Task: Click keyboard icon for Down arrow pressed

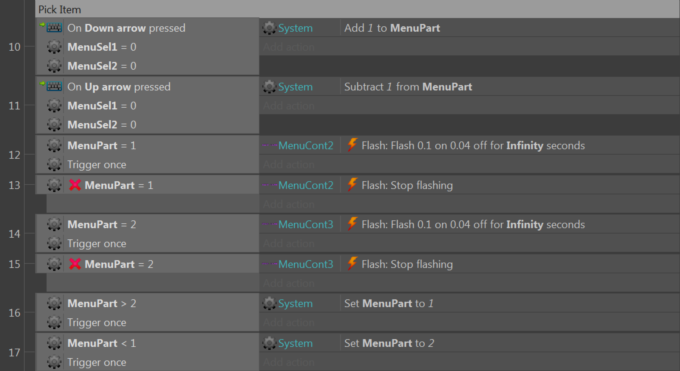Action: click(54, 28)
